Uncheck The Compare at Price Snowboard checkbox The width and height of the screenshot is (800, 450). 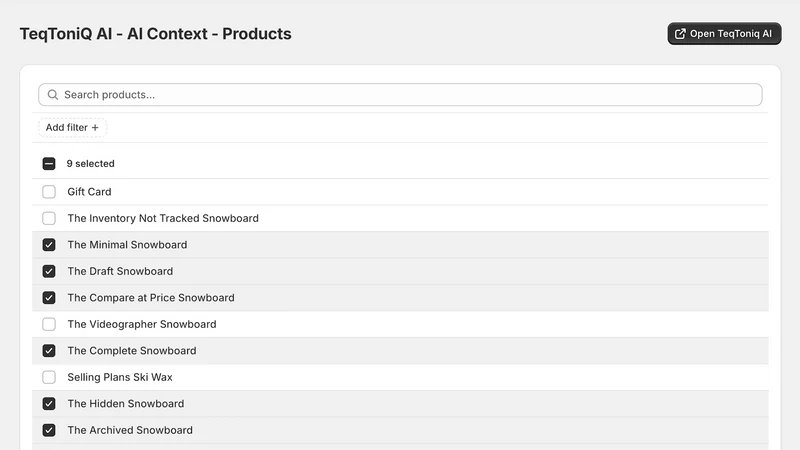click(49, 298)
